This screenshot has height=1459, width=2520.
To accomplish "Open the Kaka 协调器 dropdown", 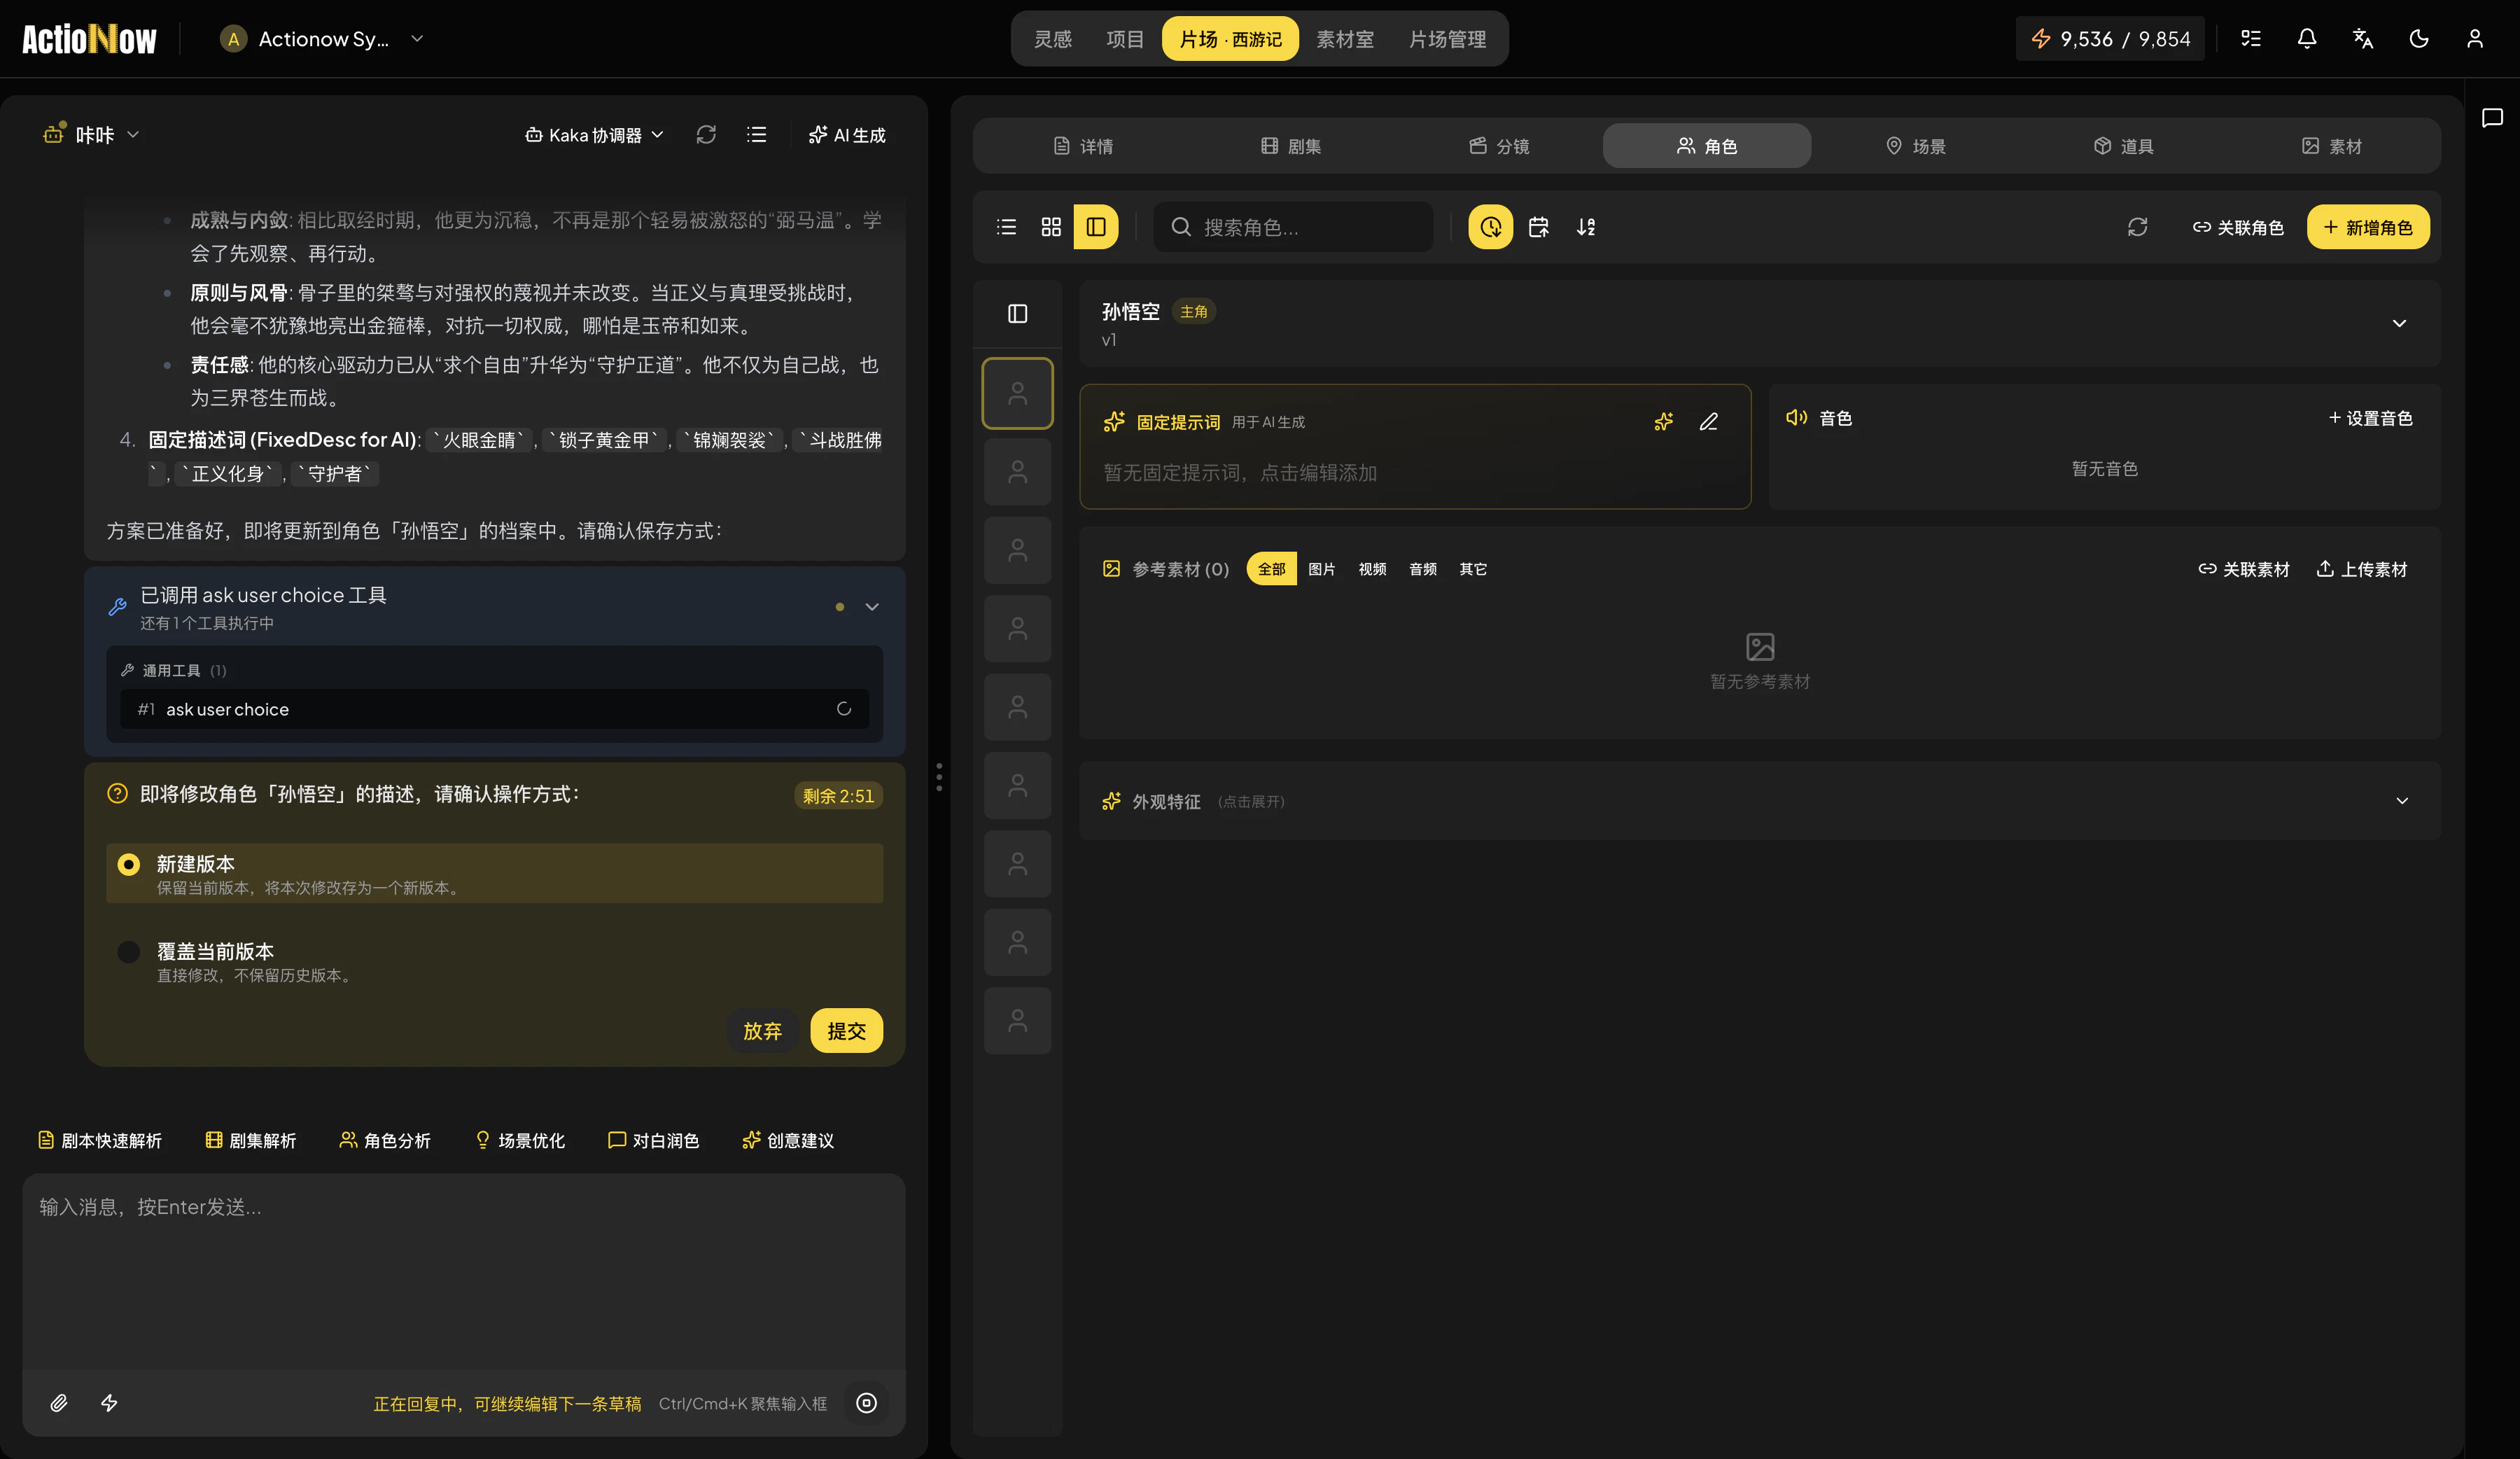I will tap(594, 135).
